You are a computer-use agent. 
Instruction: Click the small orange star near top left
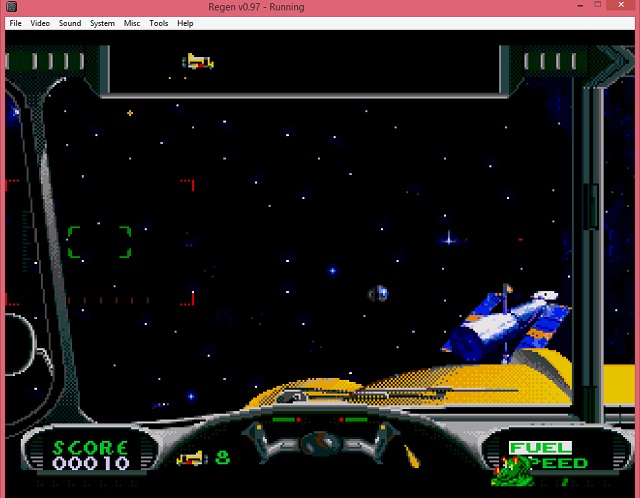tap(130, 113)
